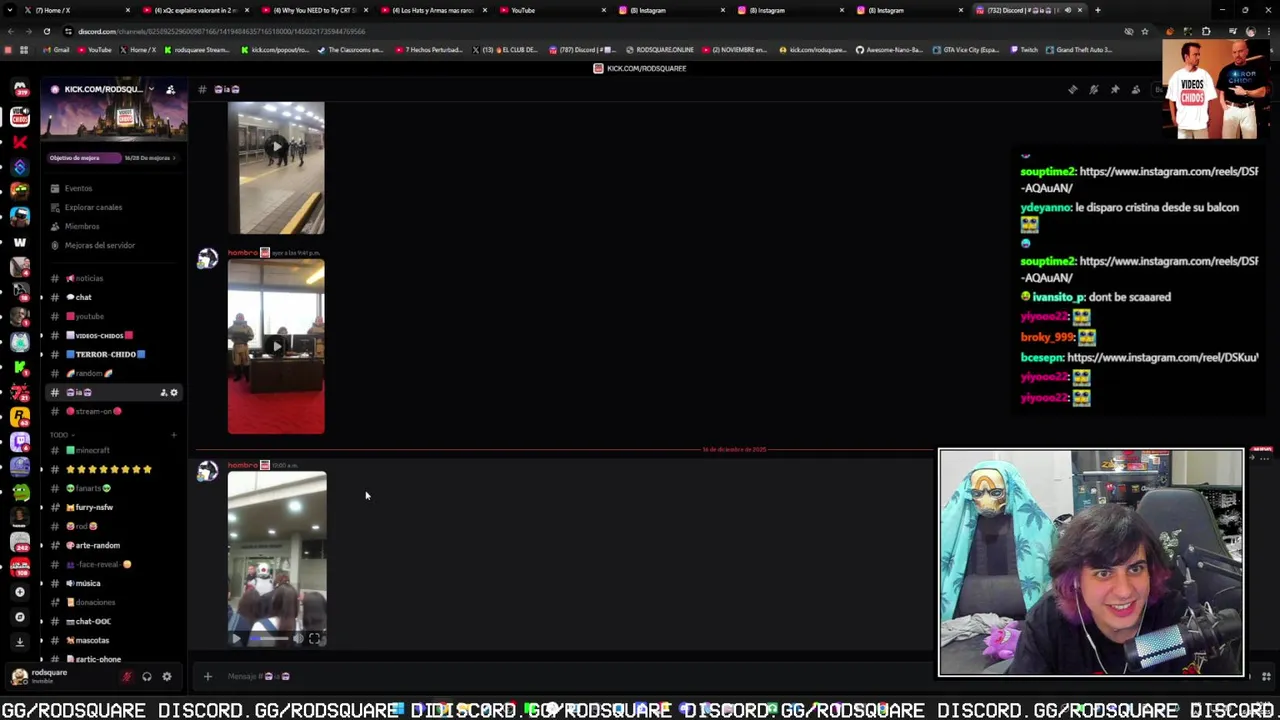
Task: Switch to the xQc explains valorant tab
Action: pyautogui.click(x=194, y=10)
